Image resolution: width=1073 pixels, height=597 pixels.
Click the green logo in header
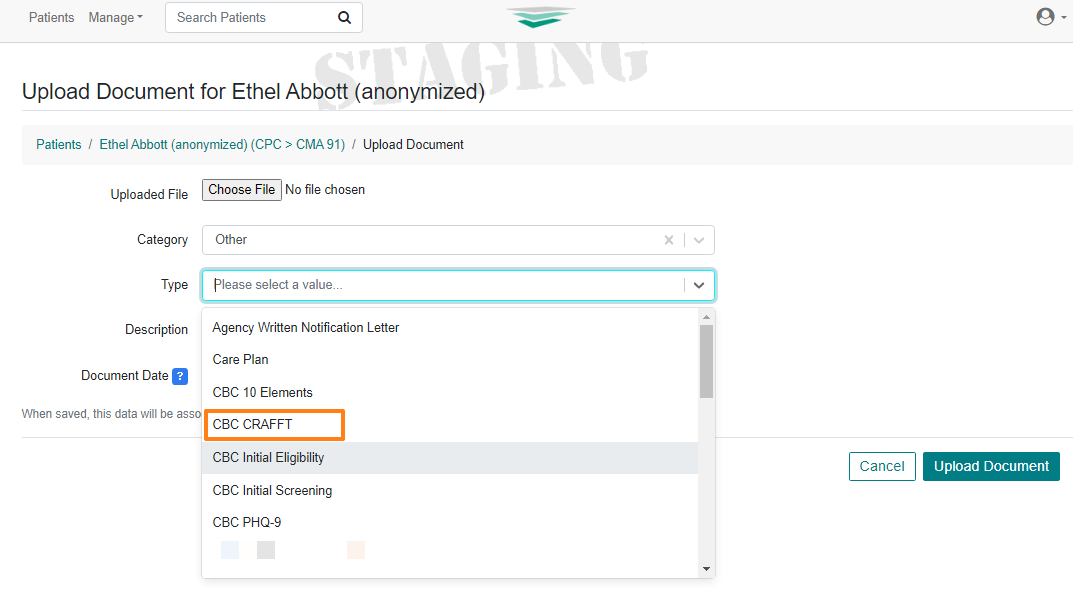click(x=540, y=17)
